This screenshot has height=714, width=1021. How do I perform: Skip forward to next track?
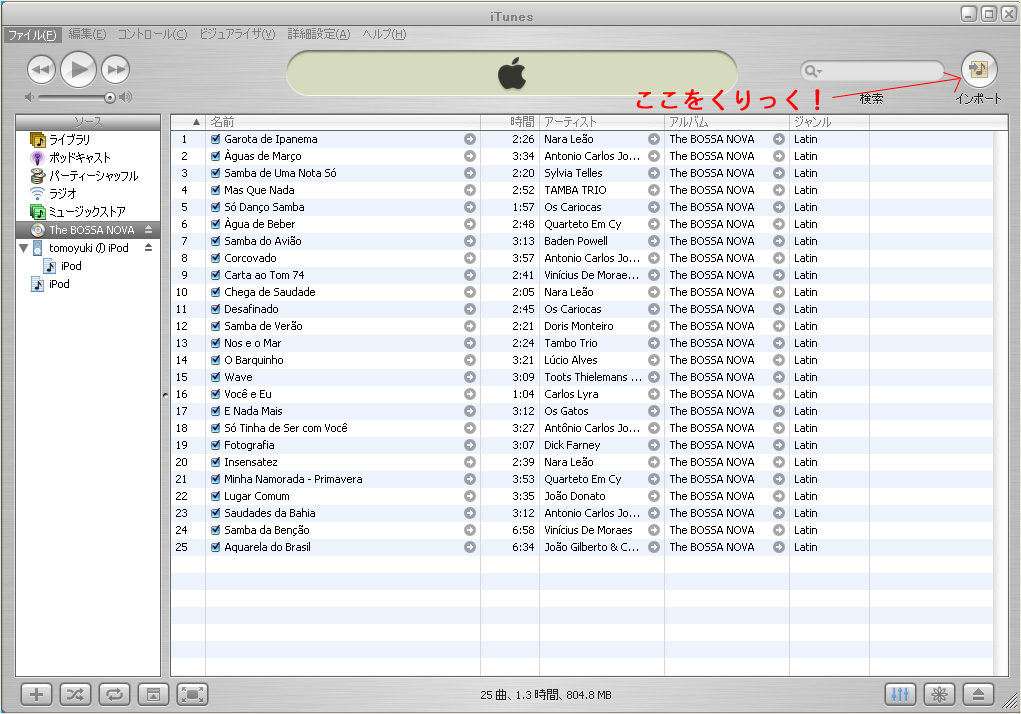(x=116, y=69)
